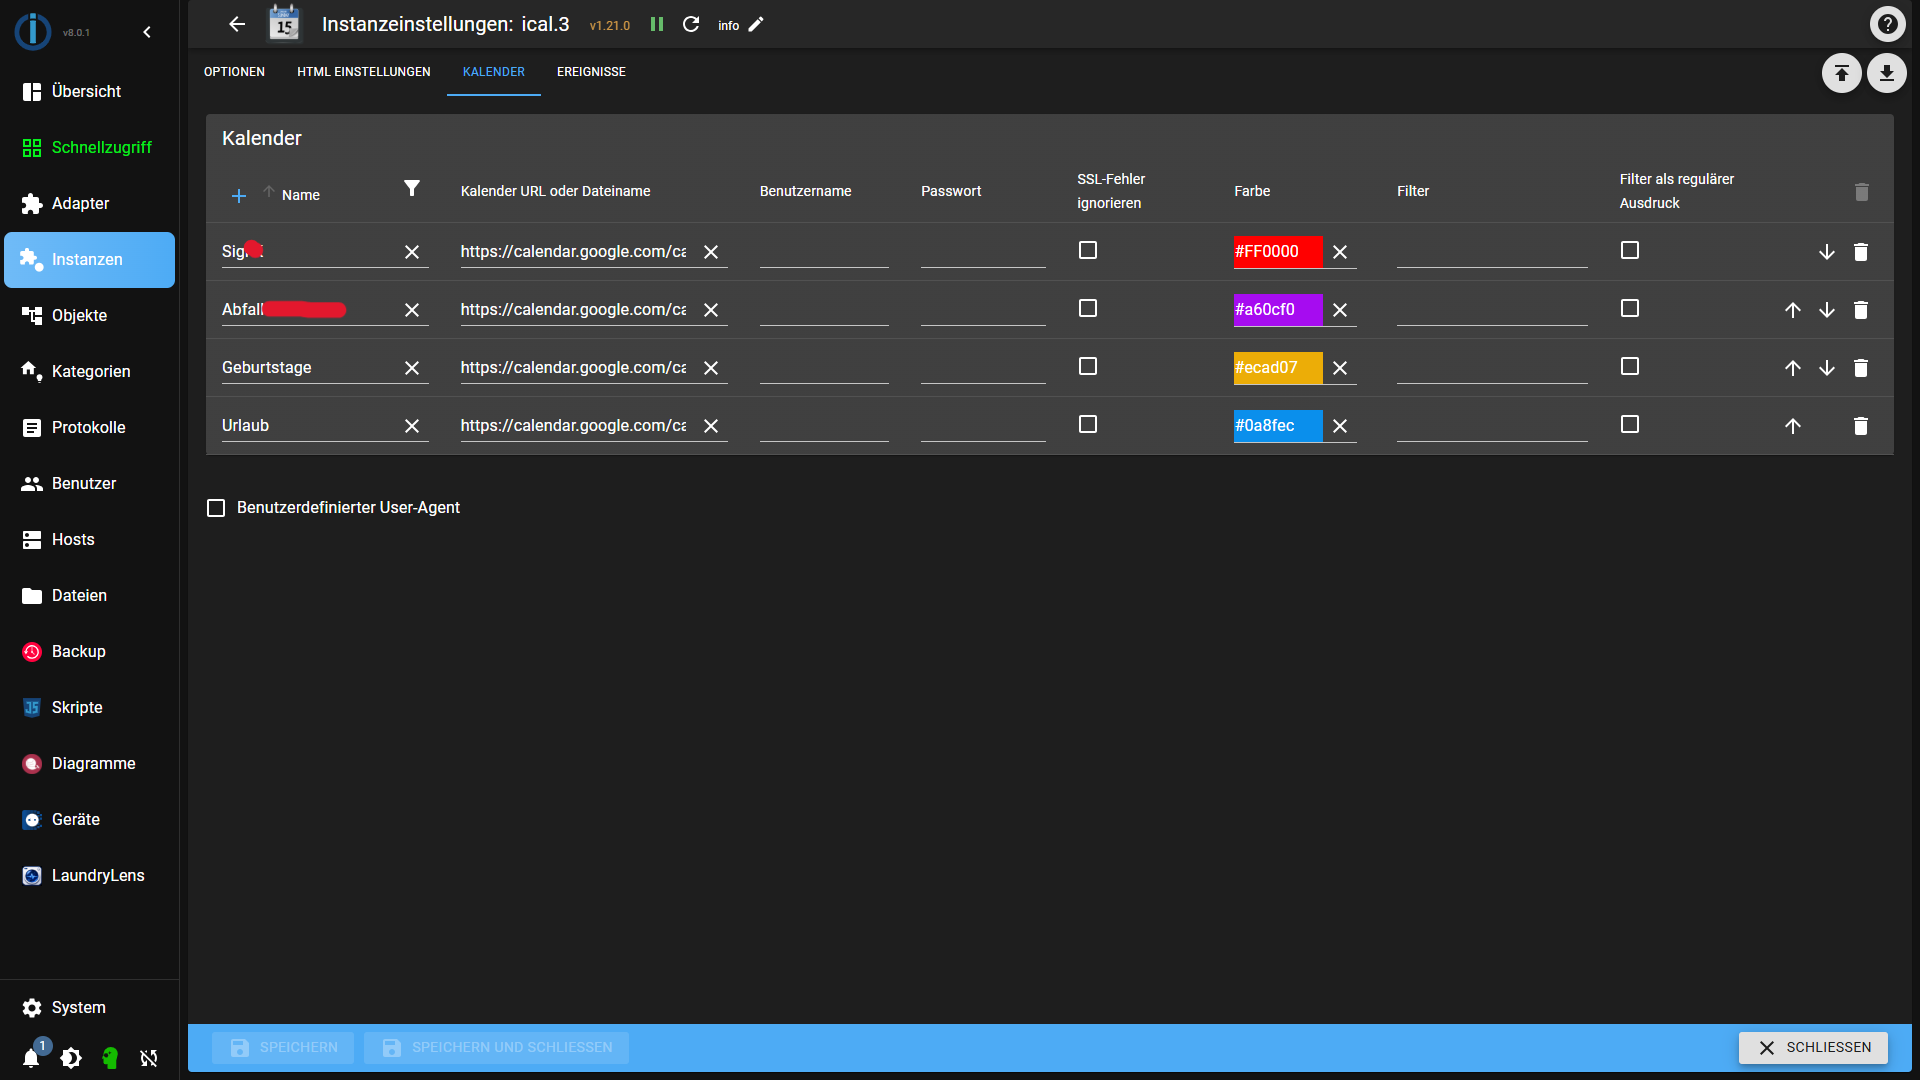The width and height of the screenshot is (1920, 1080).
Task: Sort by Name using the column arrow
Action: point(269,191)
